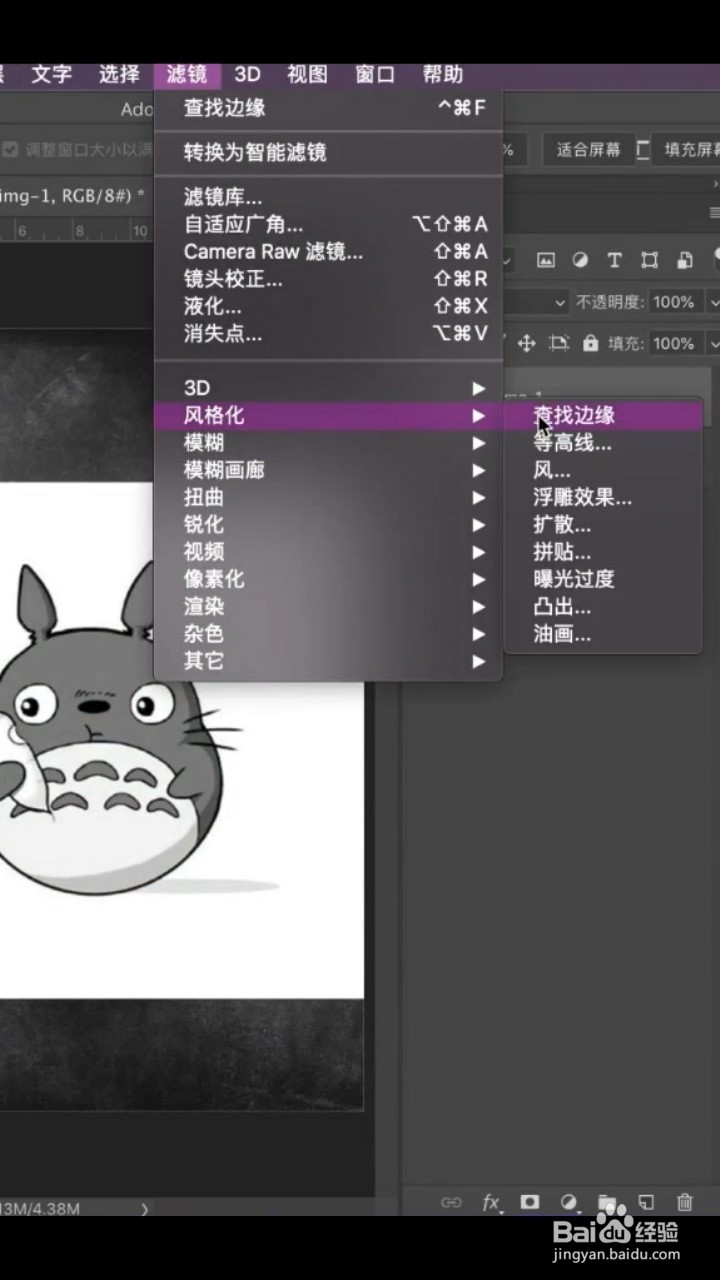Viewport: 720px width, 1280px height.
Task: Select 风格化 stylize menu entry
Action: click(x=328, y=416)
